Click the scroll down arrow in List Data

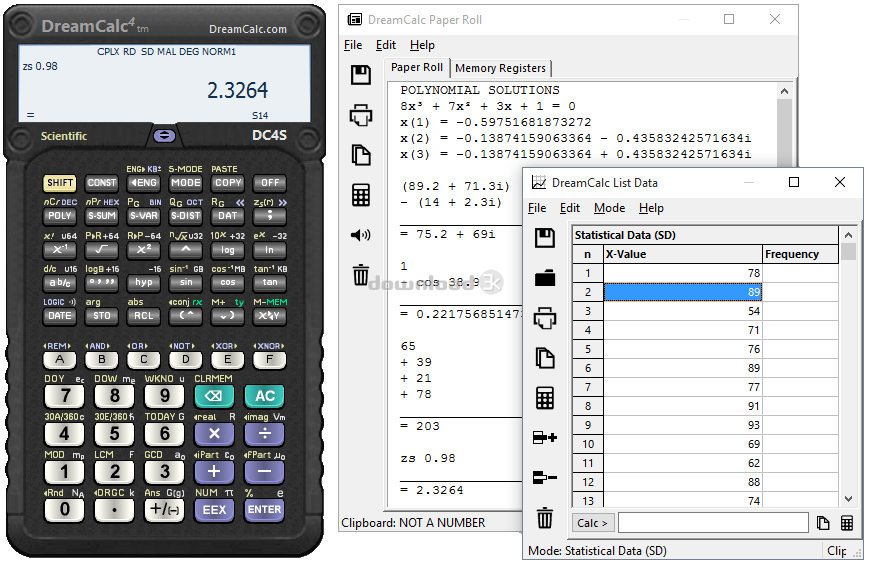pyautogui.click(x=848, y=499)
